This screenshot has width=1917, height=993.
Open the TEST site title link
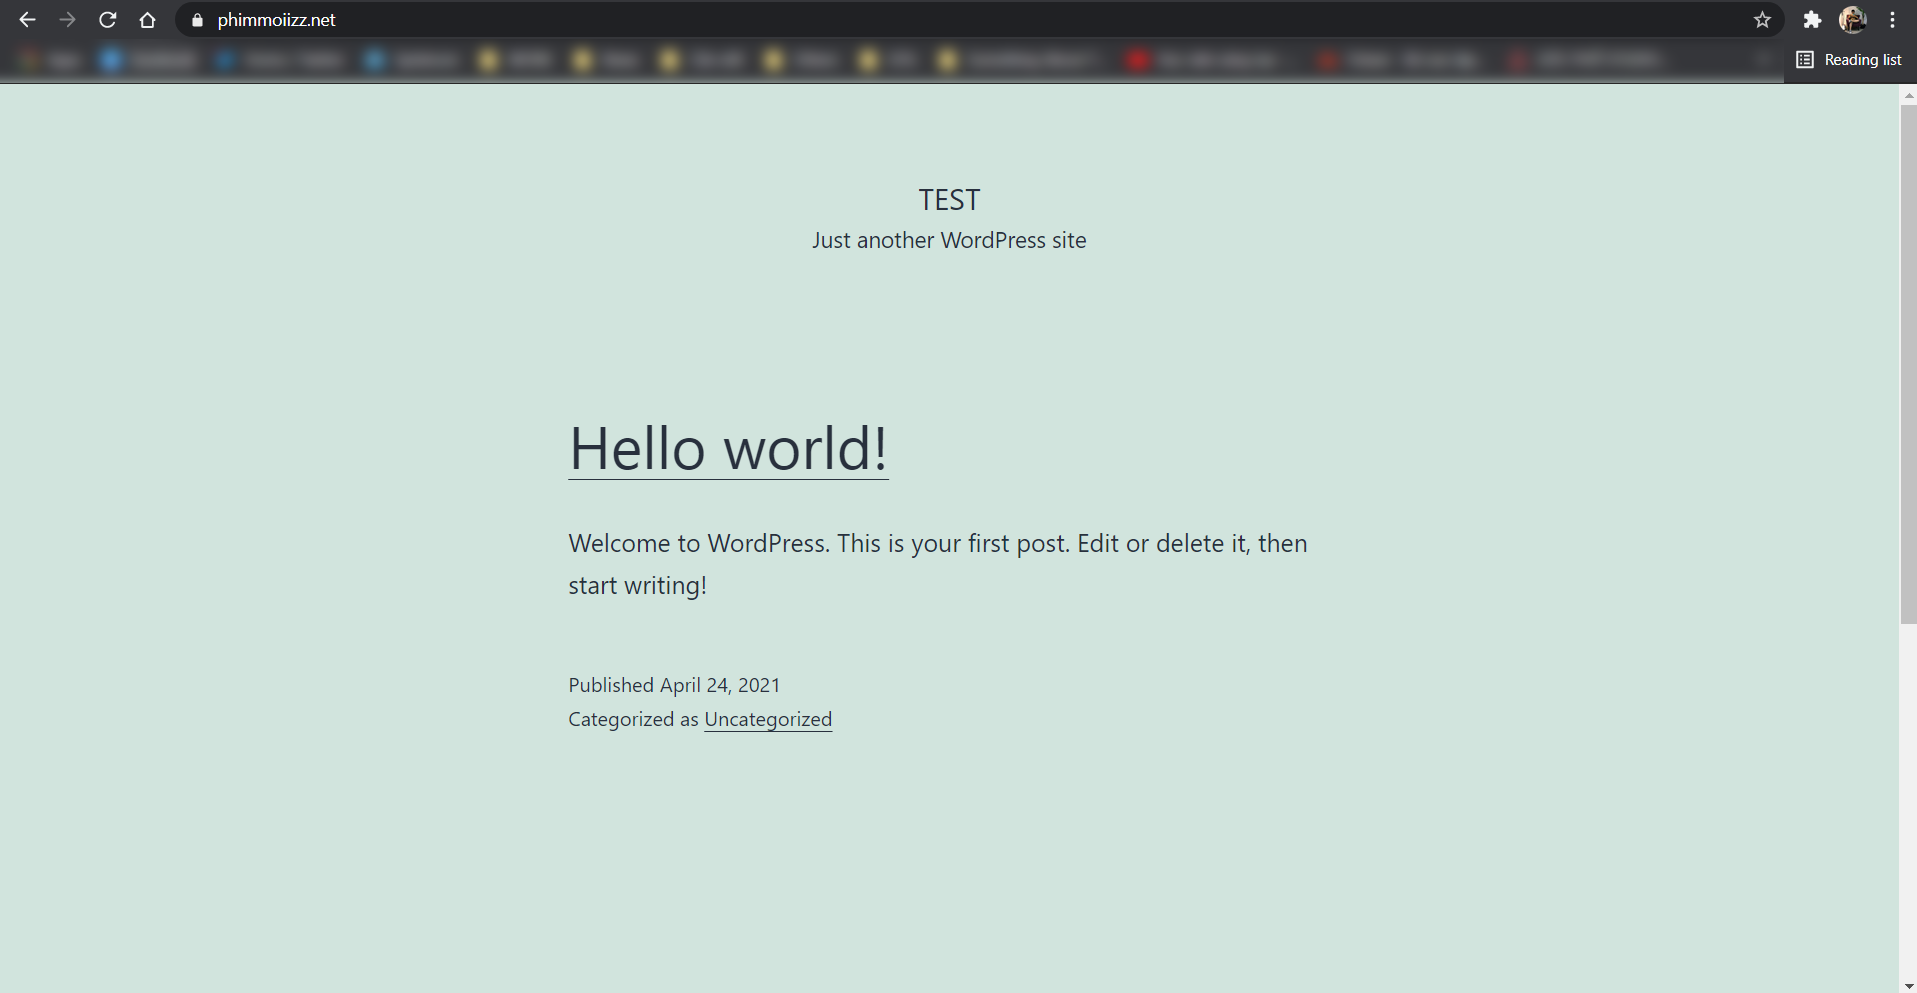pos(949,200)
